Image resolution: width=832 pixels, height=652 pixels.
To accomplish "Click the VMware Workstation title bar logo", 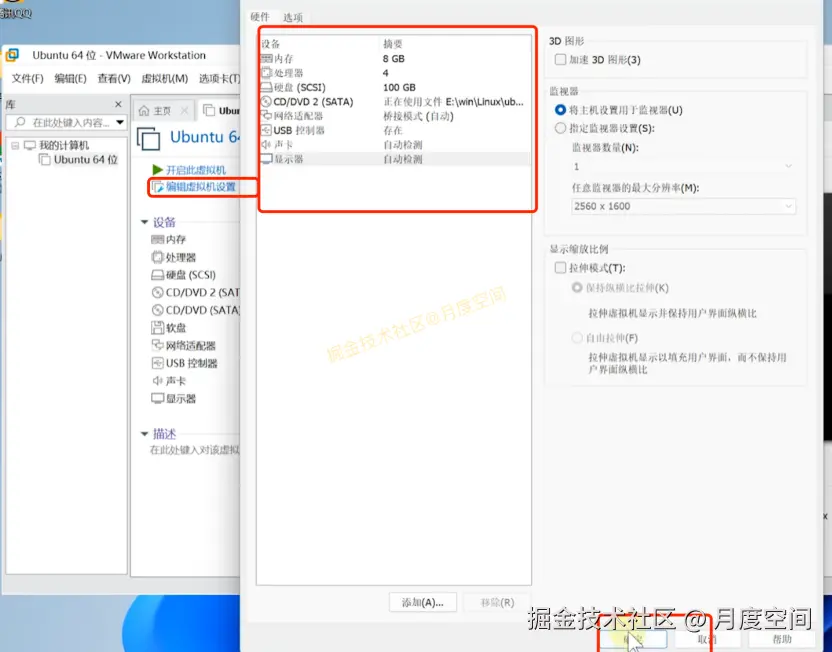I will tap(13, 55).
